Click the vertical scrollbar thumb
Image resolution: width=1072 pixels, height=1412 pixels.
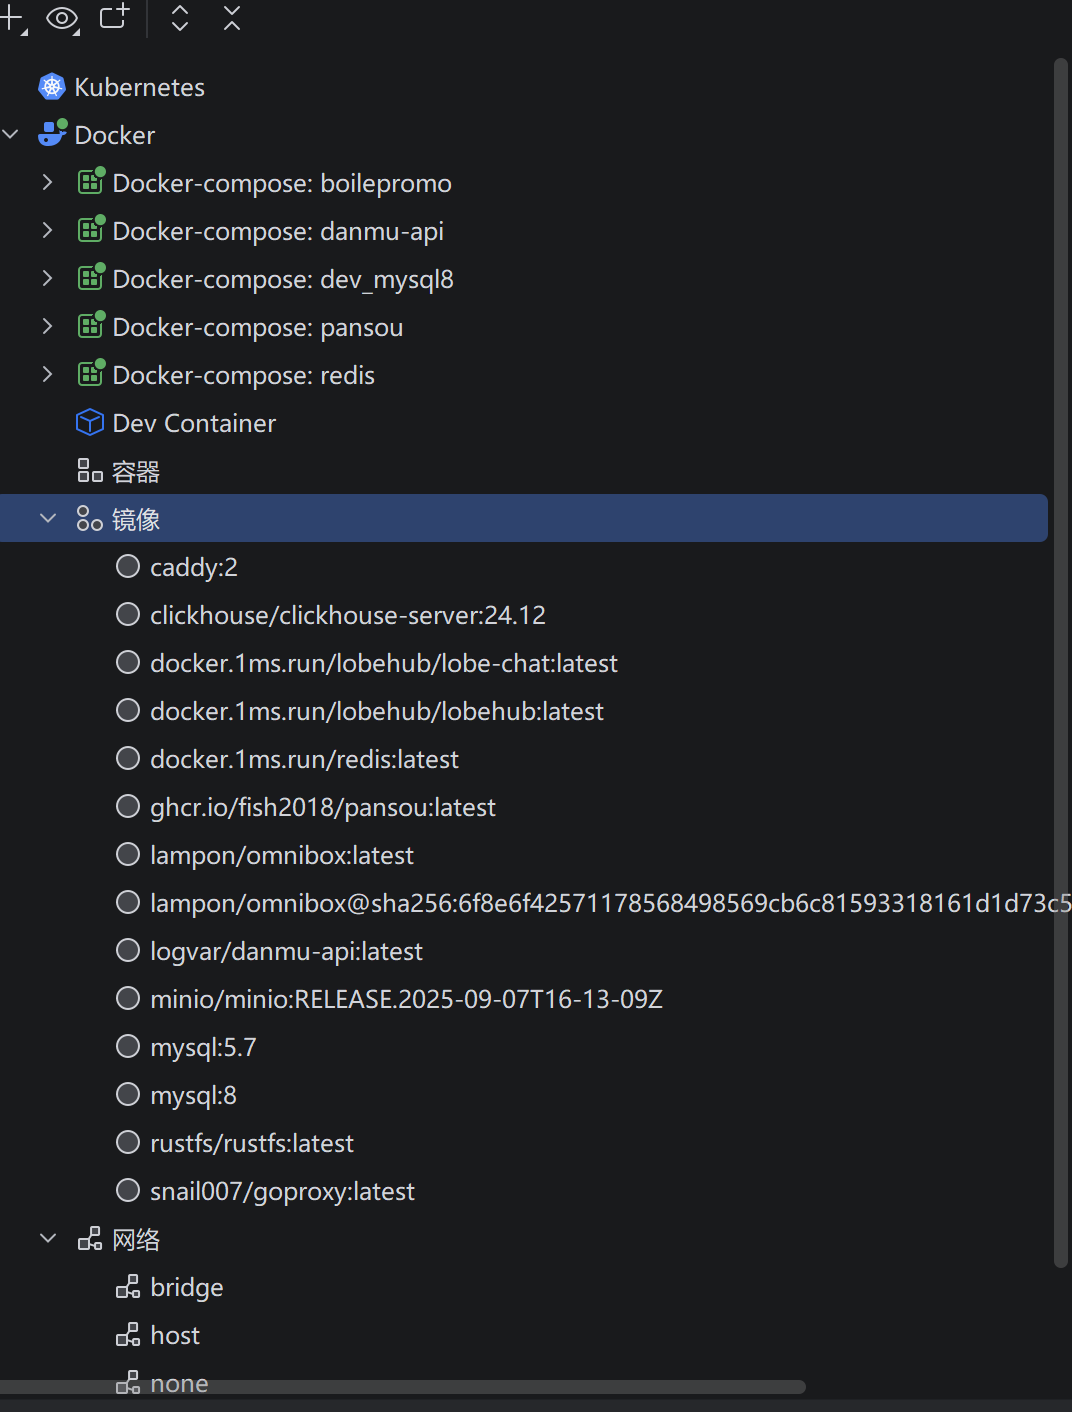point(1061,663)
